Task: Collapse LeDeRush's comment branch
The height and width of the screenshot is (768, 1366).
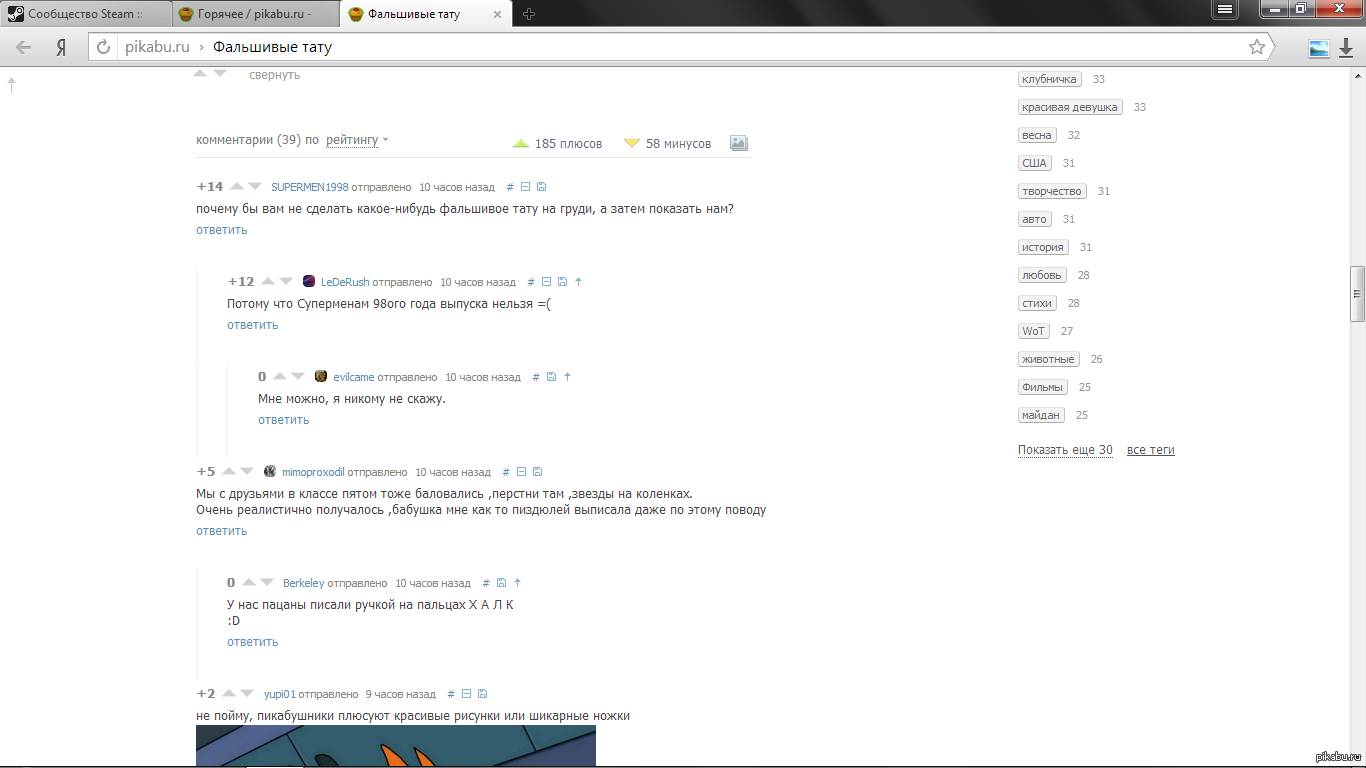Action: [546, 282]
